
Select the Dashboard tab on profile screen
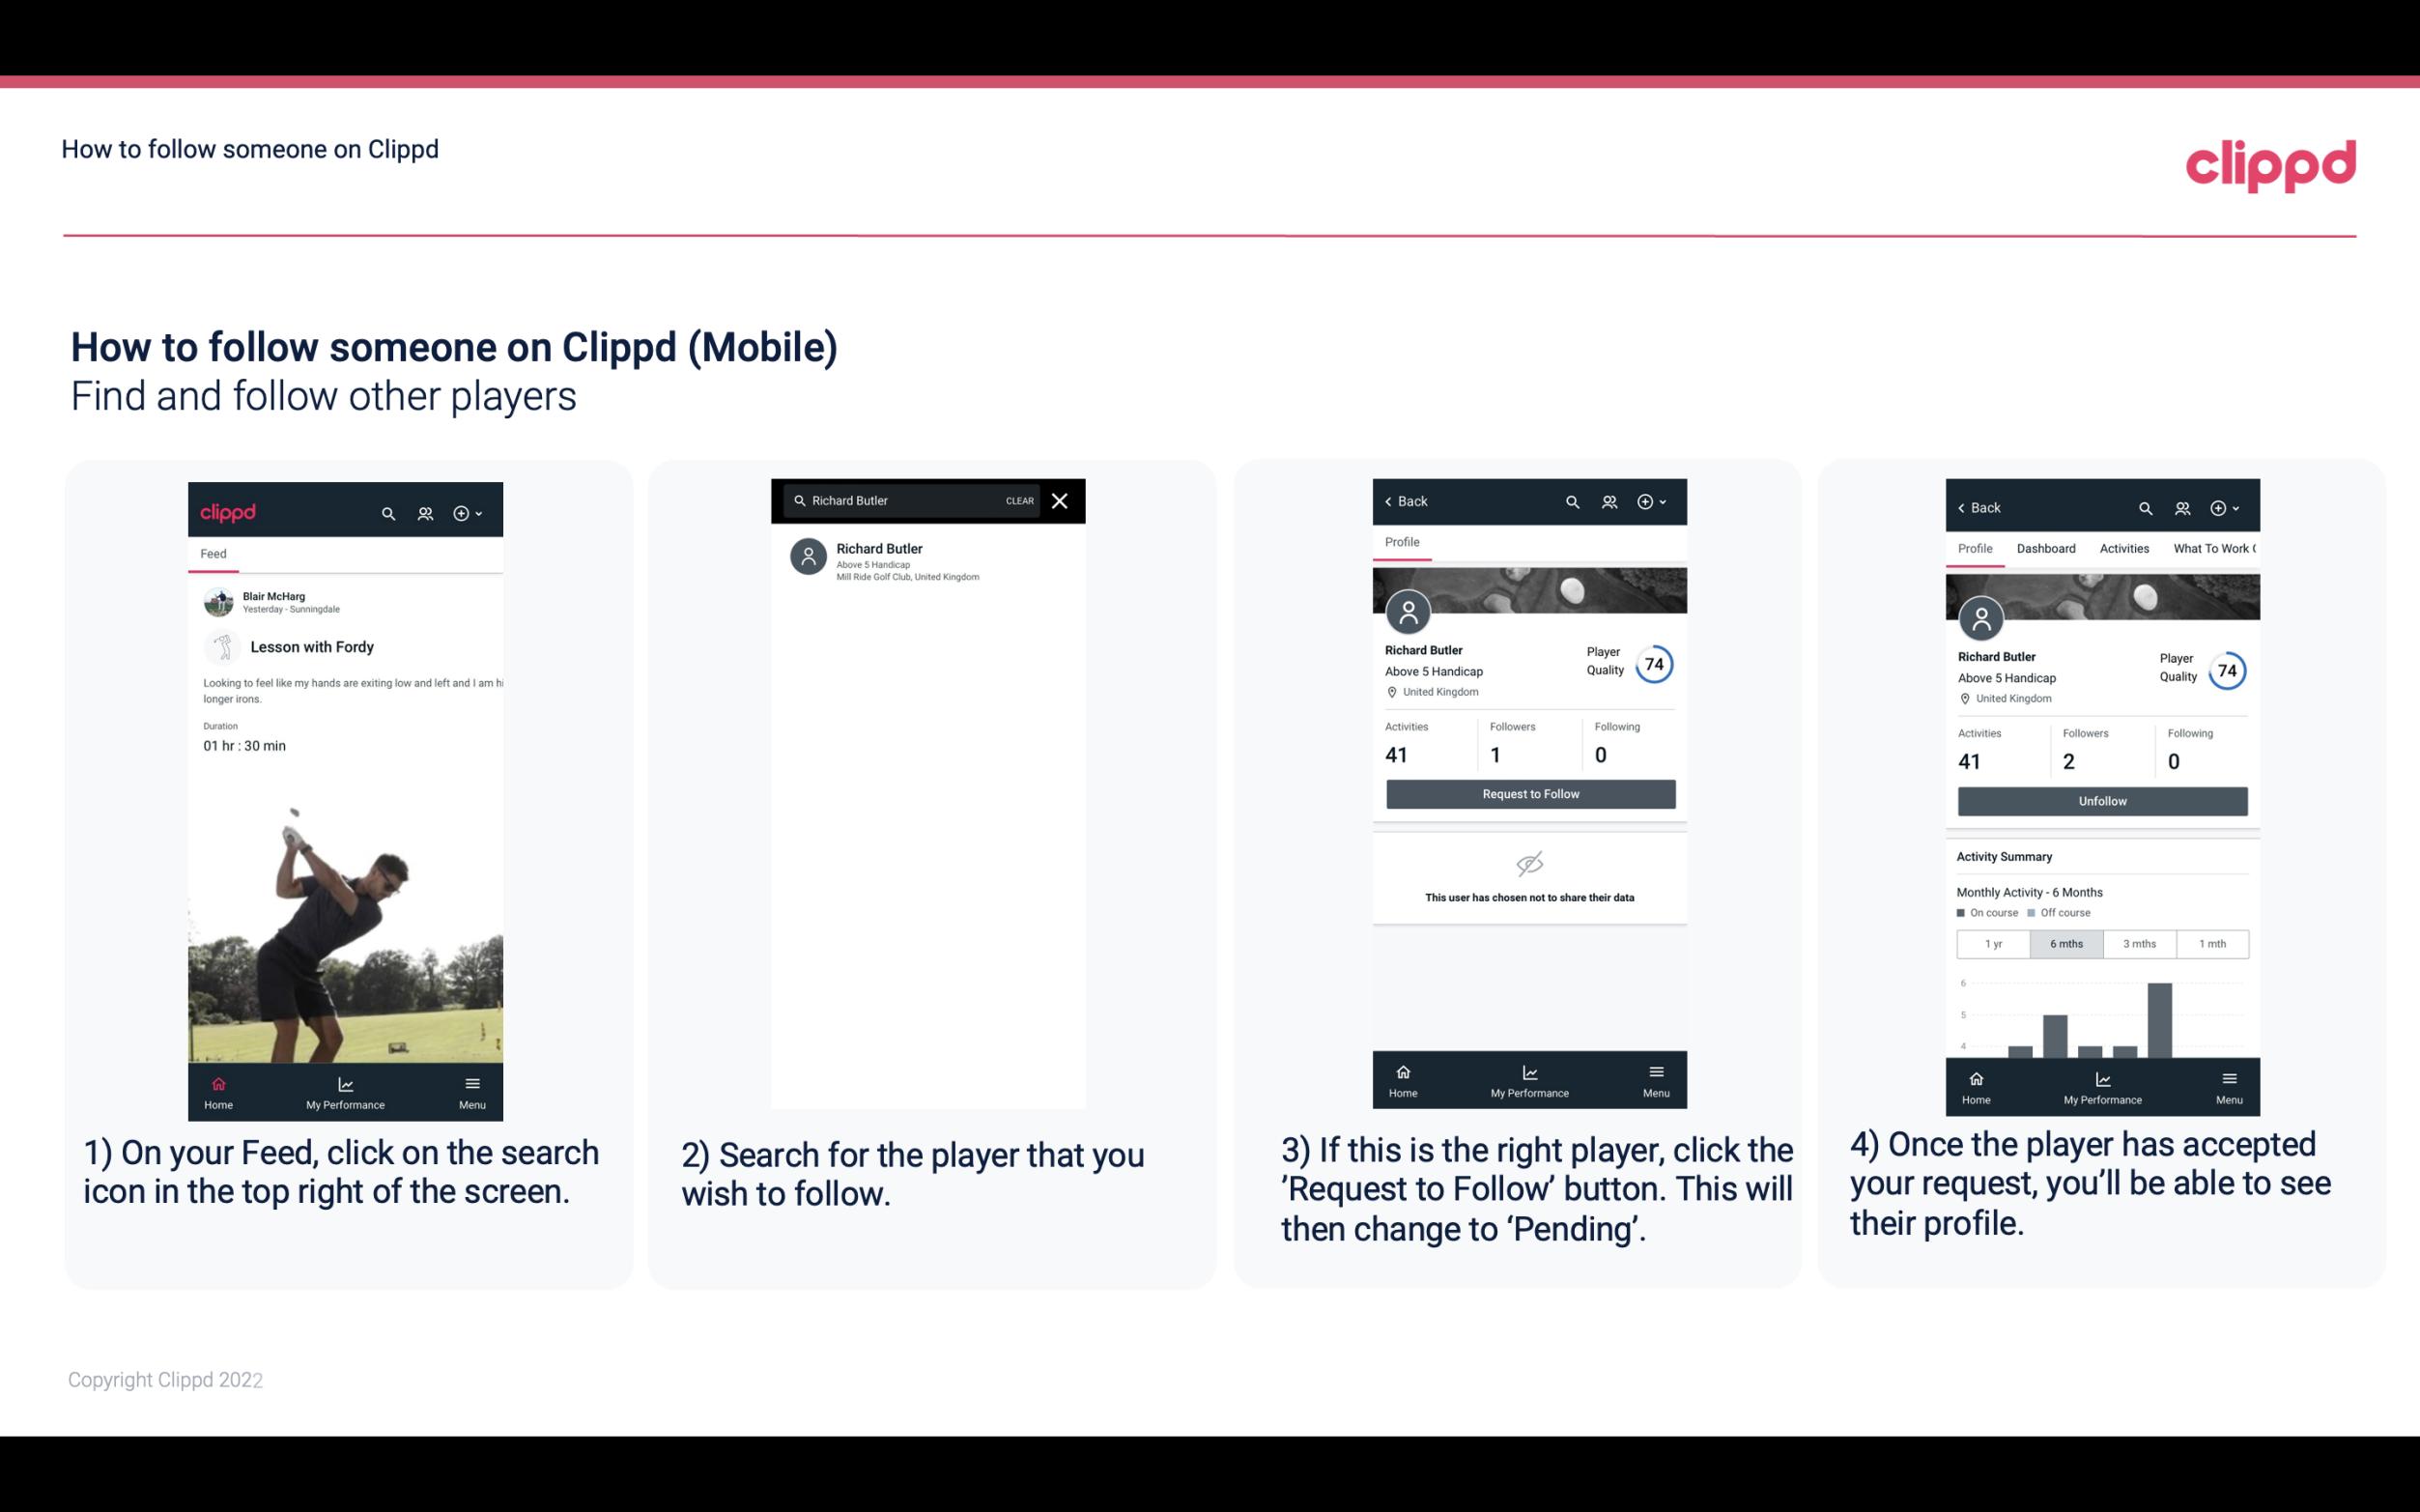[2046, 549]
